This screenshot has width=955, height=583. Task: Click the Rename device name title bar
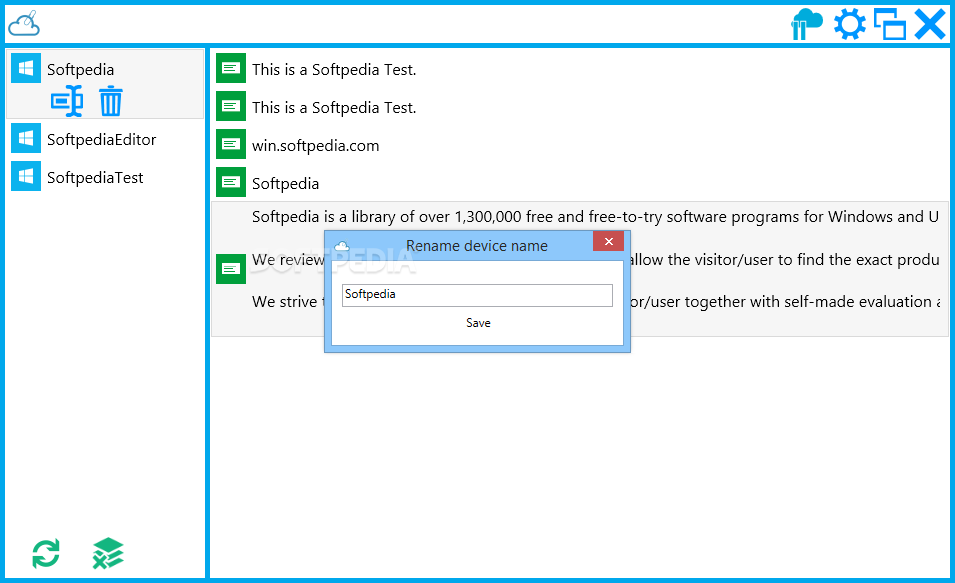click(x=477, y=246)
